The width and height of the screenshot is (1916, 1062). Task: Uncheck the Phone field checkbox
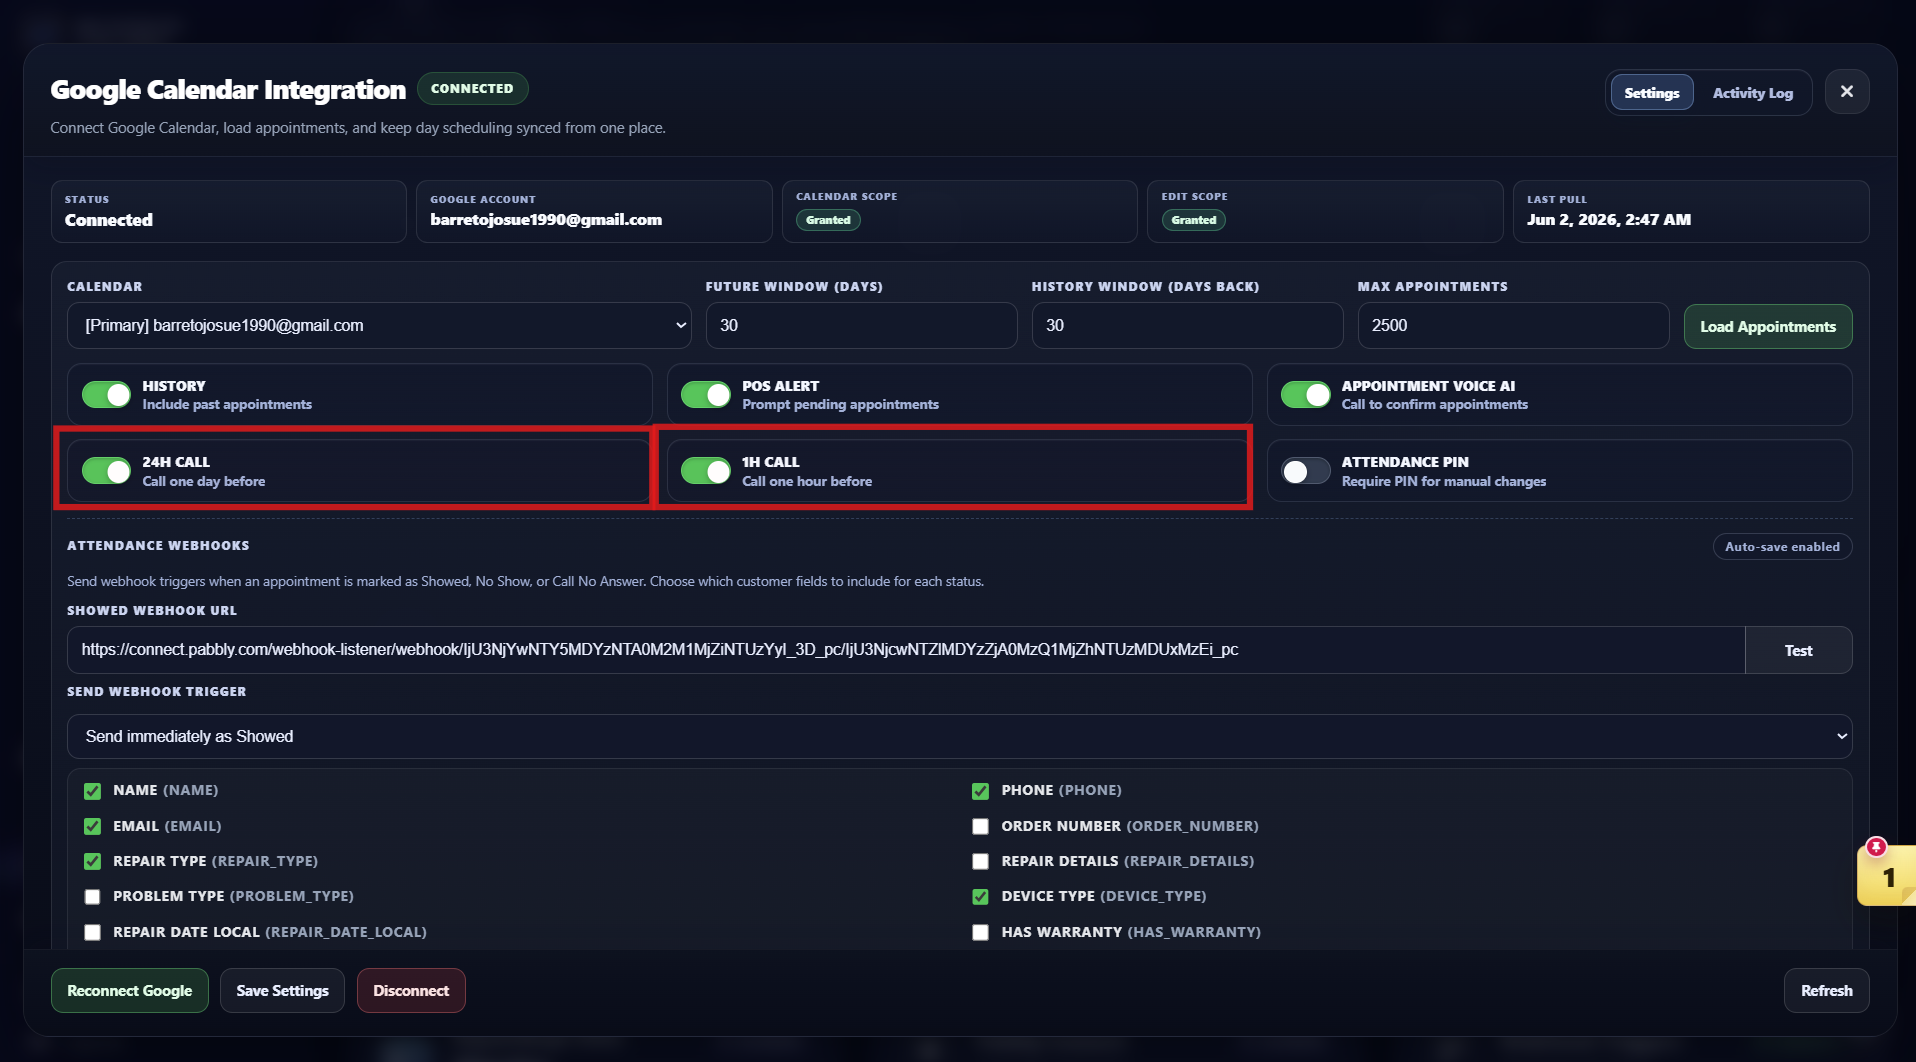pos(980,791)
